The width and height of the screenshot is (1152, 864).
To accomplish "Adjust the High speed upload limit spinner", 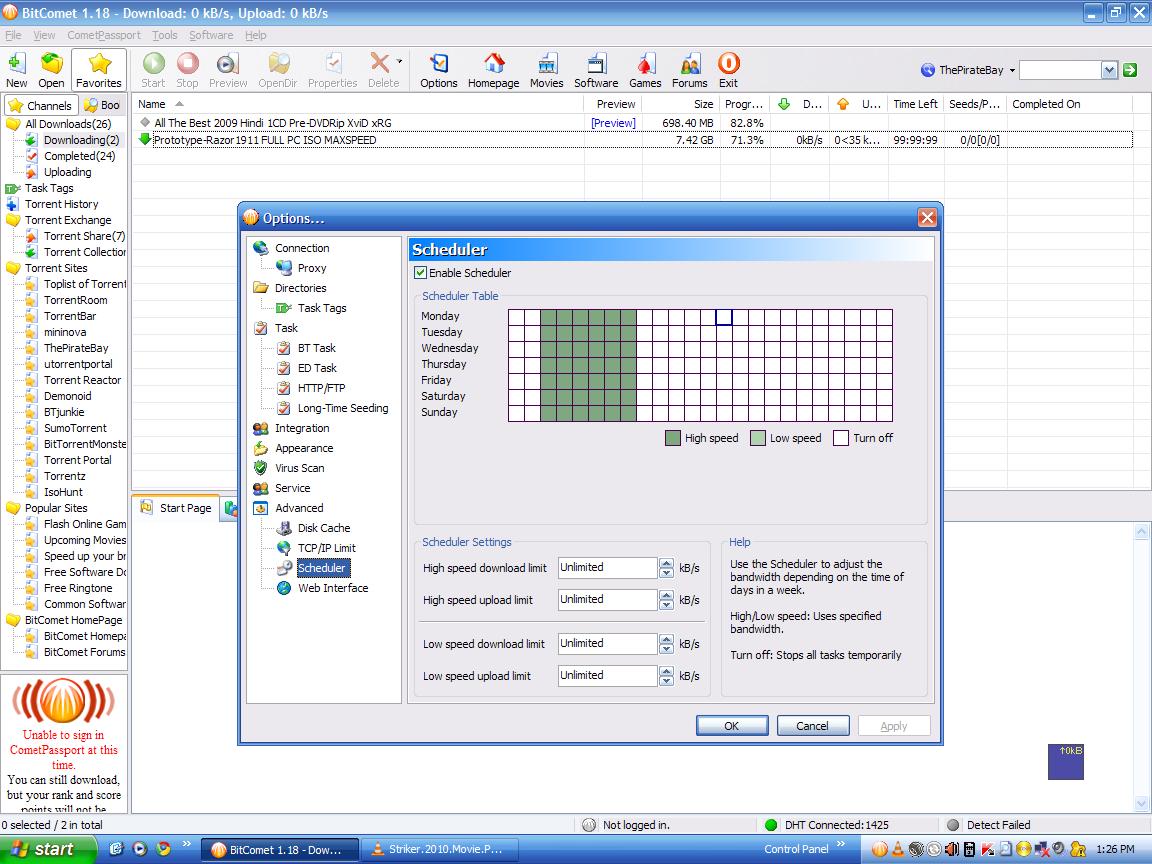I will (x=666, y=600).
